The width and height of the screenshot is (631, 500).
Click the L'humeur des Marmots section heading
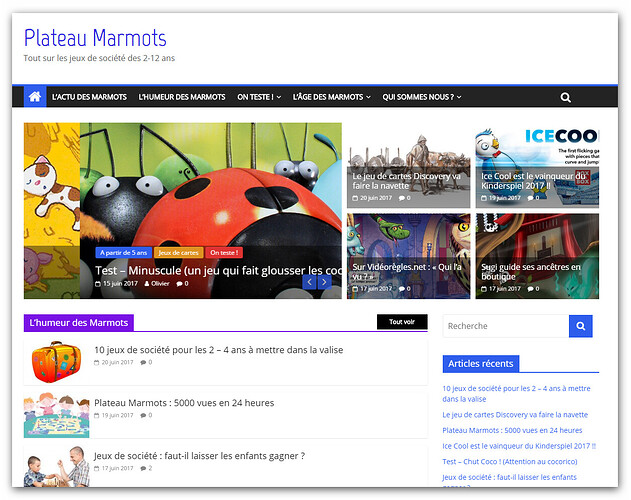(79, 323)
